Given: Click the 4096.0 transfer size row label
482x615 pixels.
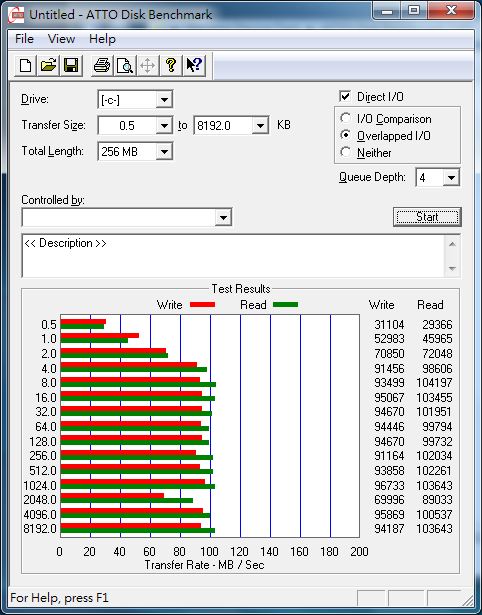Looking at the screenshot, I should [x=40, y=514].
